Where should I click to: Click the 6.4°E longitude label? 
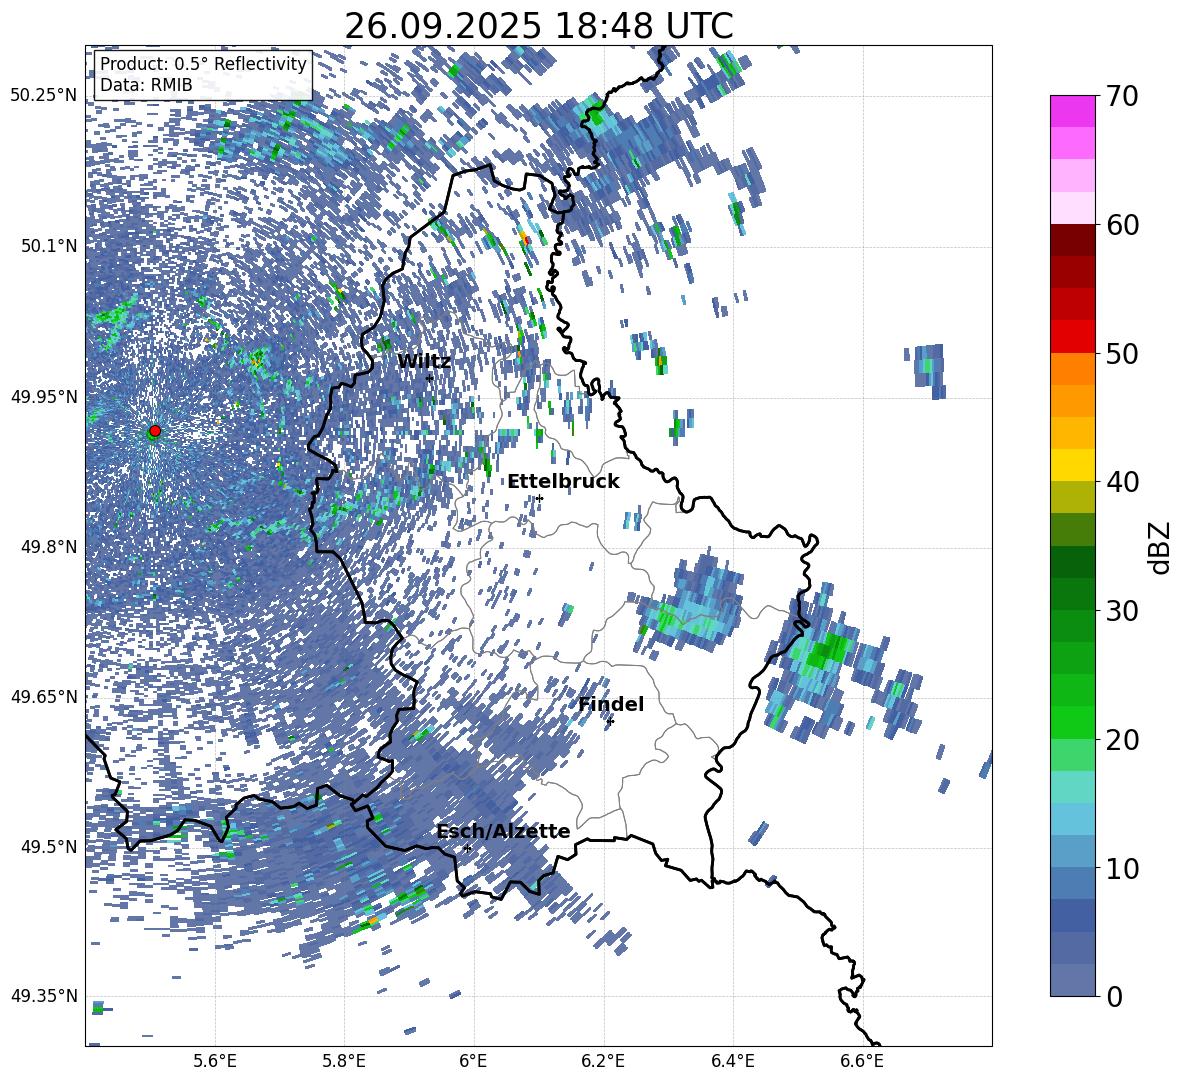(x=733, y=1061)
